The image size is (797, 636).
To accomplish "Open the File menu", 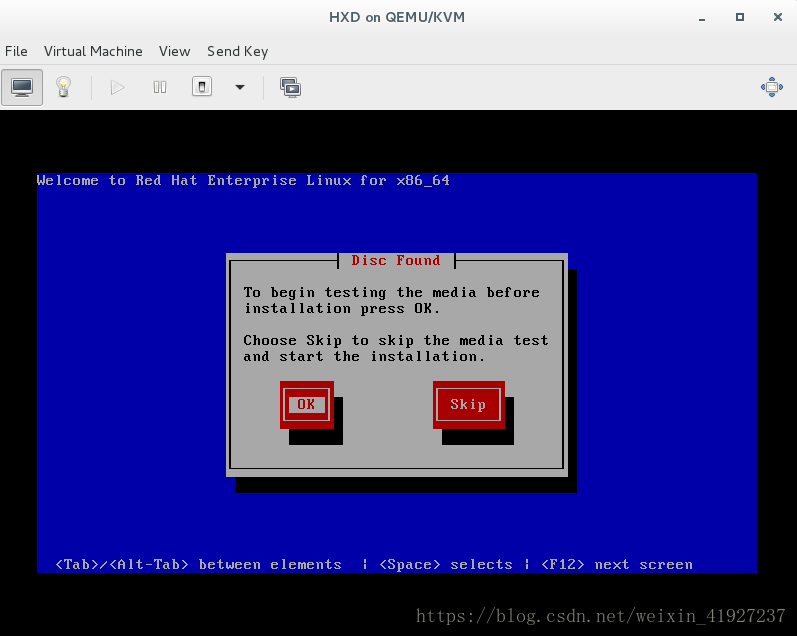I will pyautogui.click(x=16, y=51).
